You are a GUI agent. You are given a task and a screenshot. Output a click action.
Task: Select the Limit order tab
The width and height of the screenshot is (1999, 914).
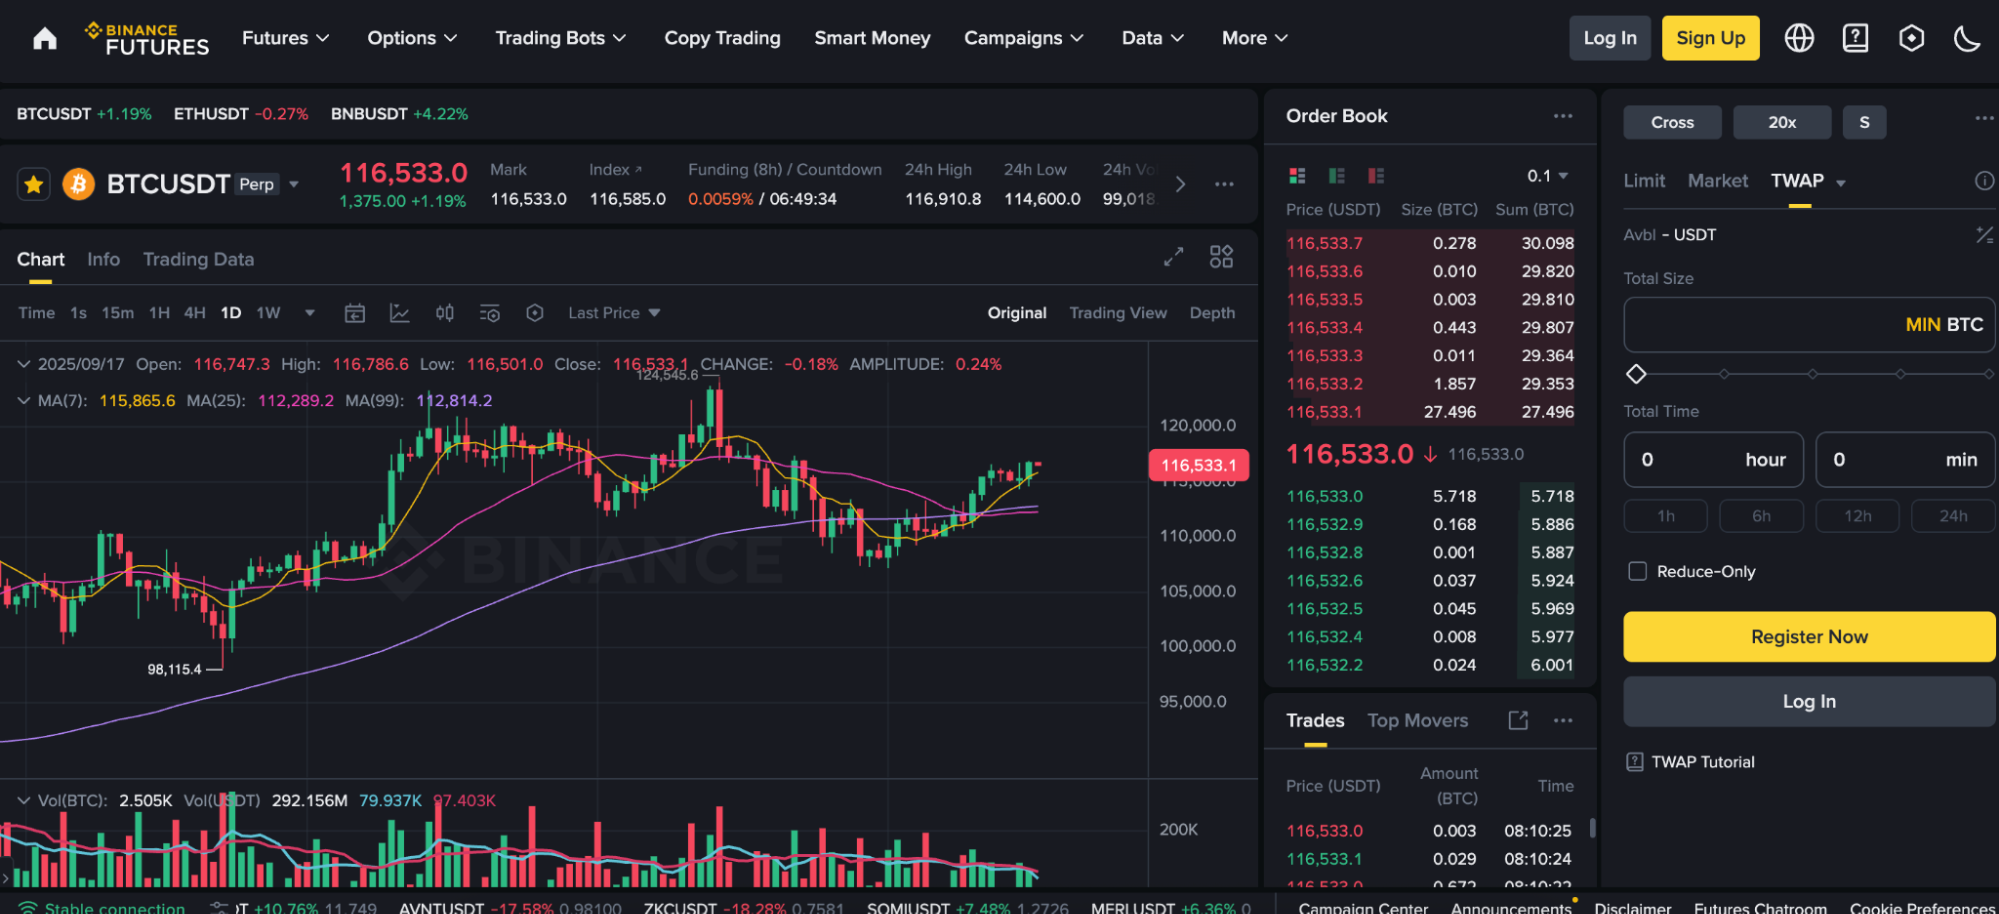tap(1644, 181)
